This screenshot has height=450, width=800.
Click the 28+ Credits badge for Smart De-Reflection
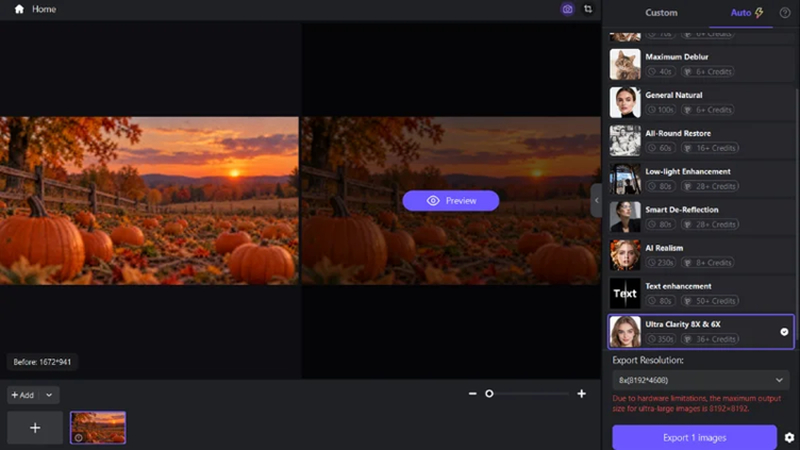[710, 224]
